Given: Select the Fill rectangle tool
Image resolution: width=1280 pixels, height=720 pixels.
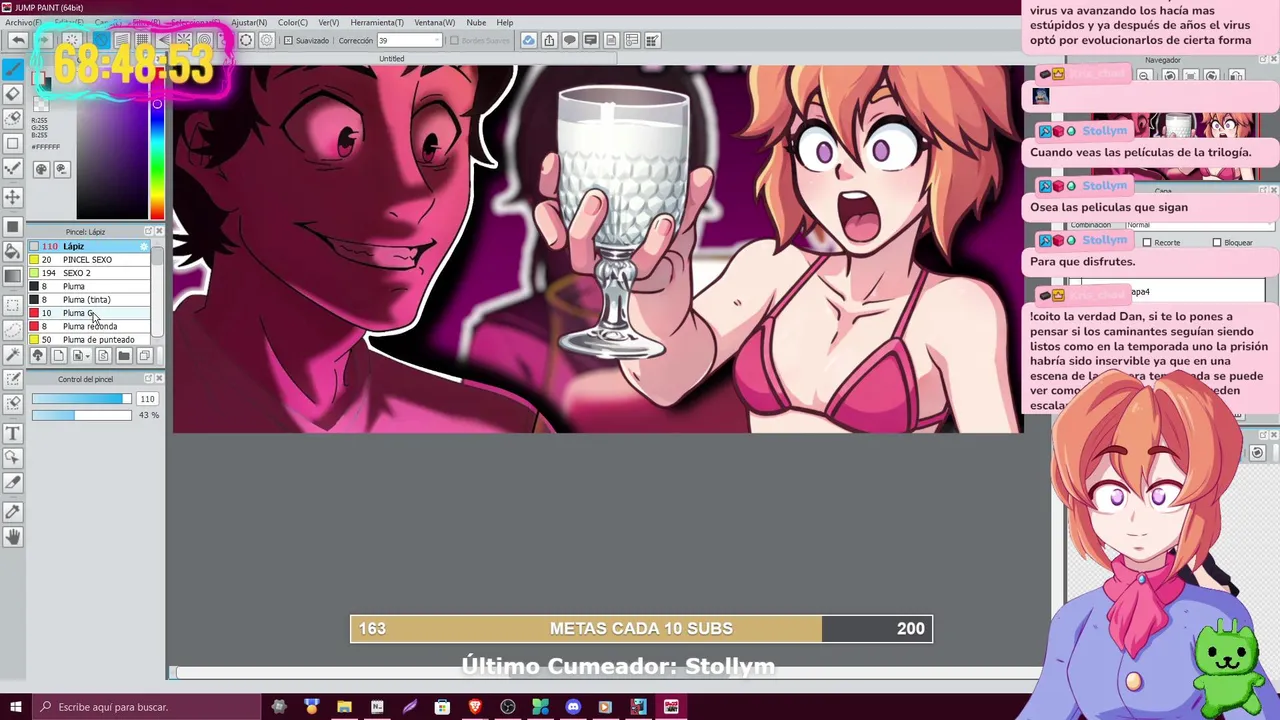Looking at the screenshot, I should 13,226.
